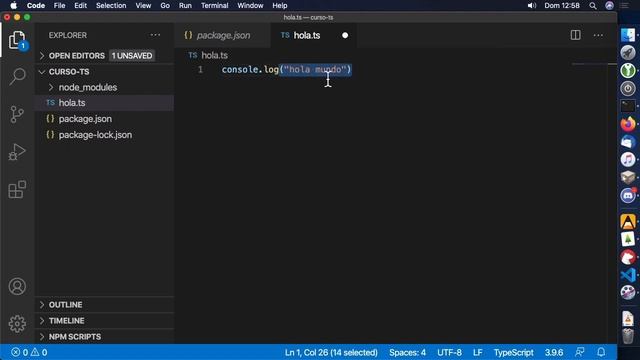Screen dimensions: 640x360
Task: Switch to the package.json tab
Action: [222, 36]
